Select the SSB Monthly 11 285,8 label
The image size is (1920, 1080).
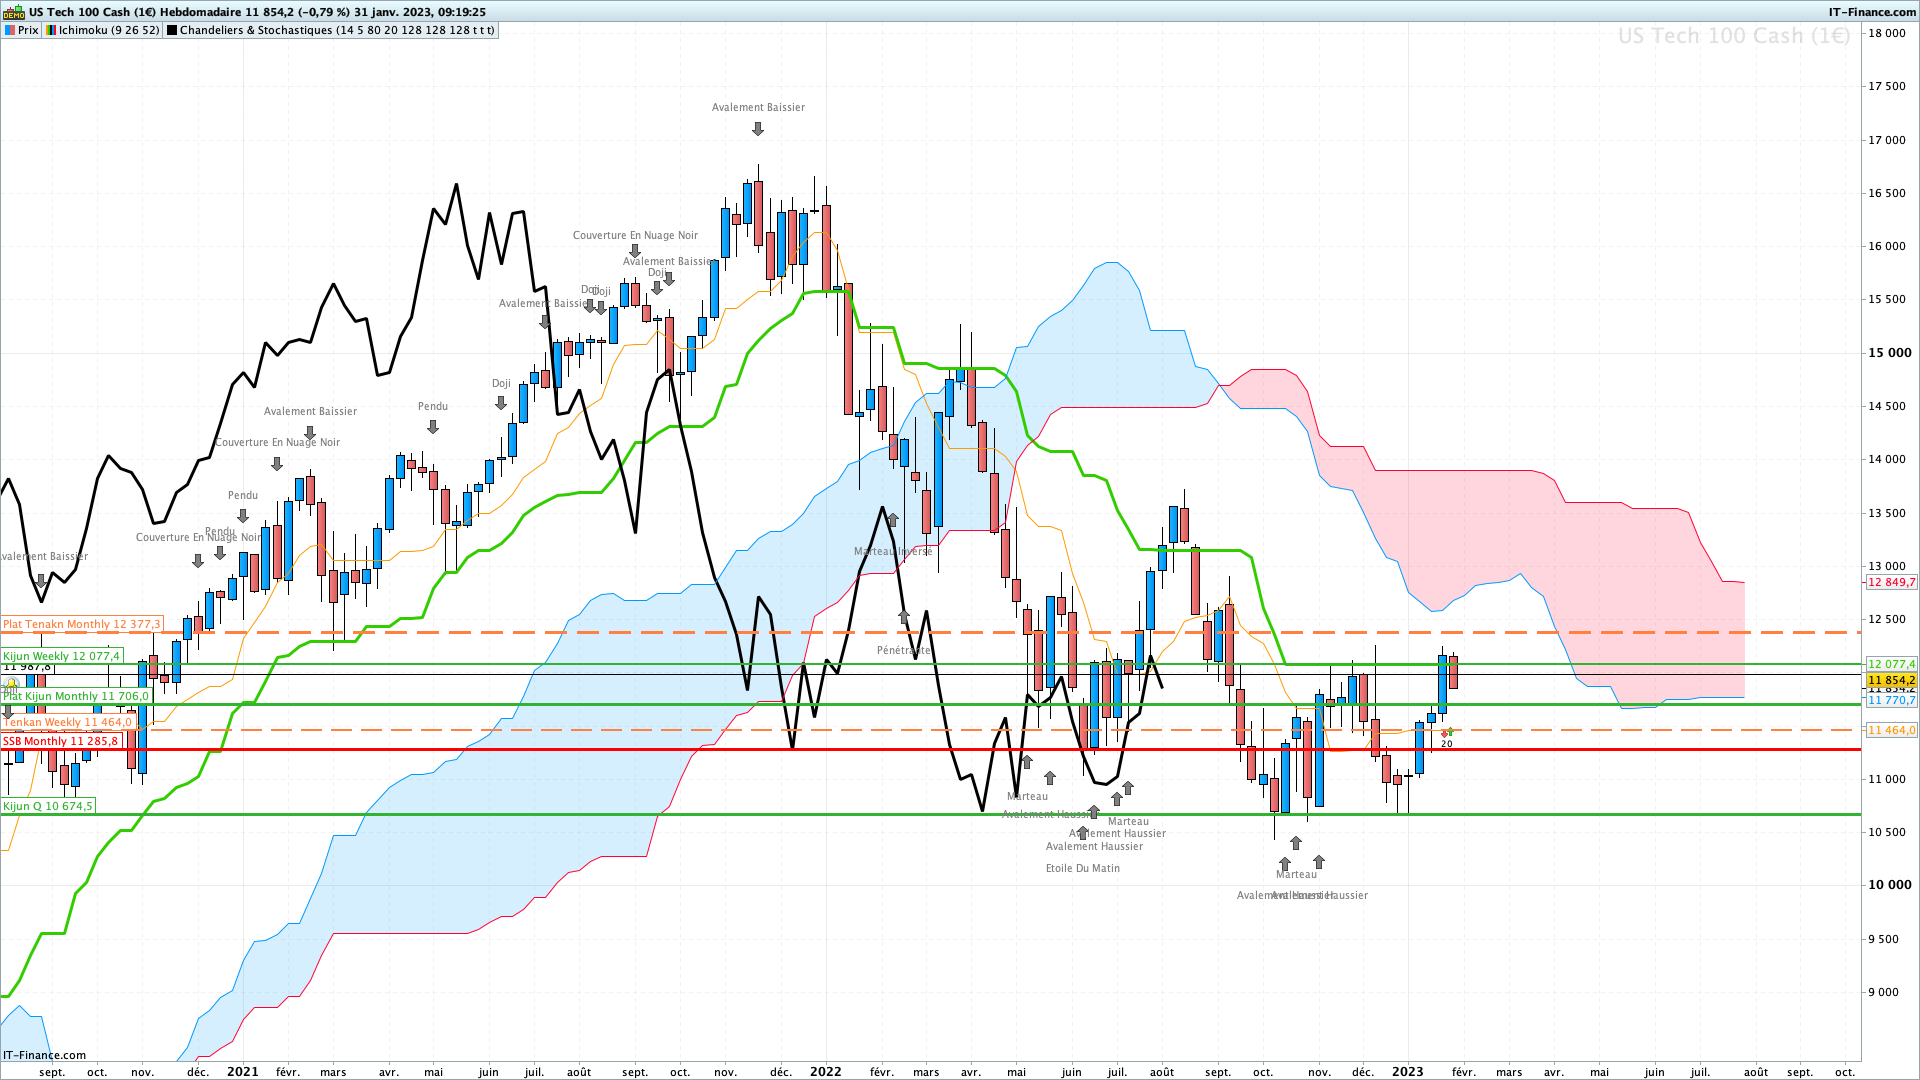tap(60, 741)
